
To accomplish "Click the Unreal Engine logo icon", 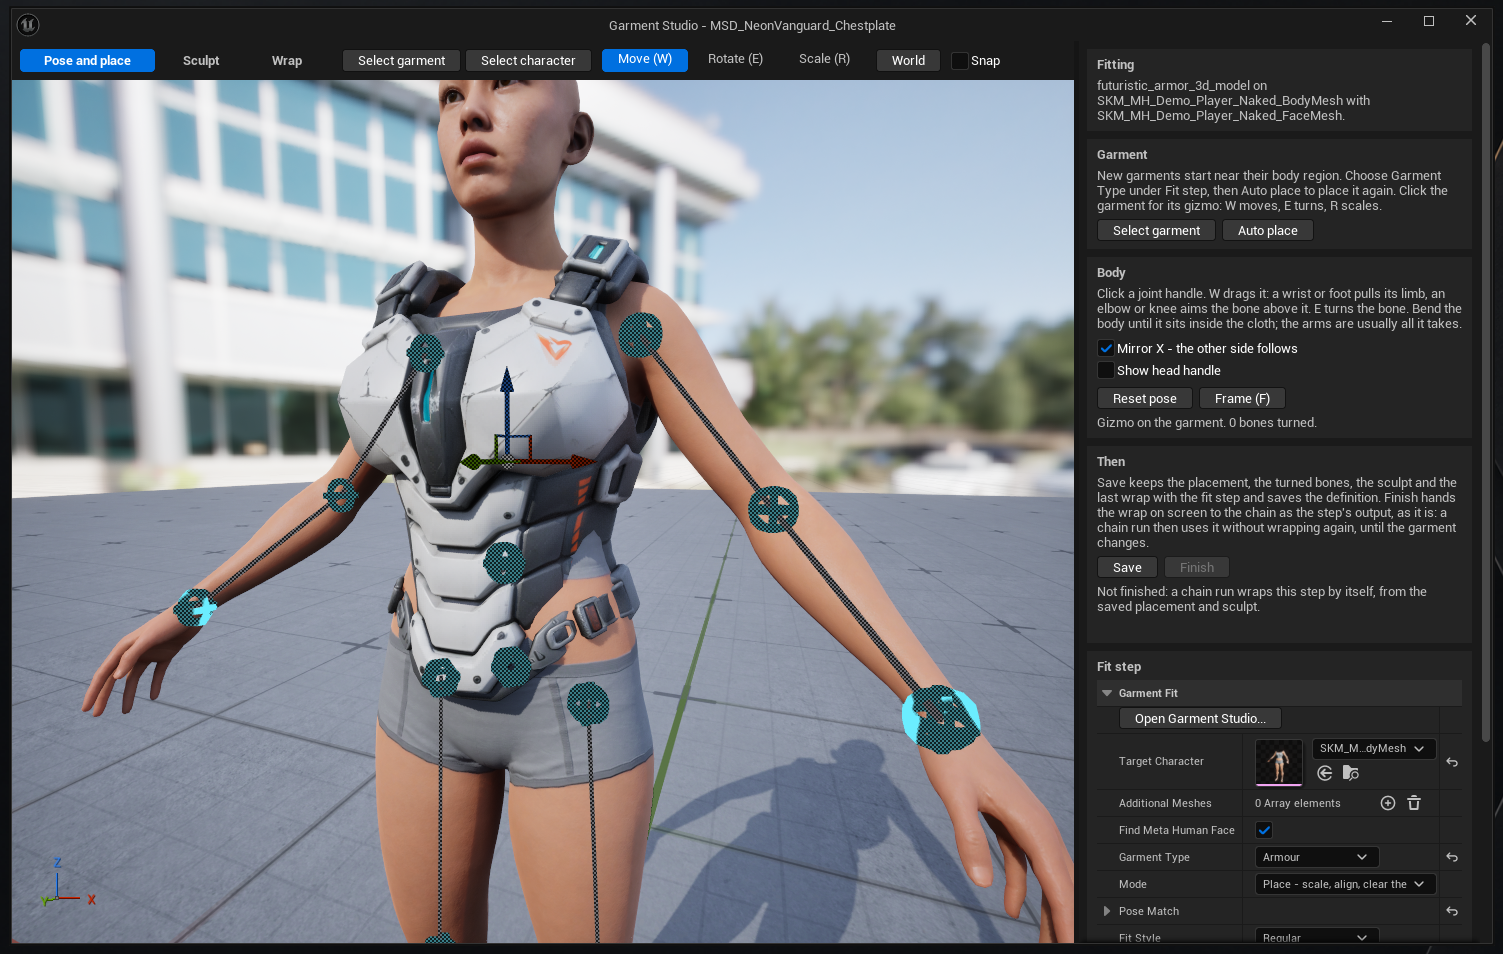I will [28, 25].
